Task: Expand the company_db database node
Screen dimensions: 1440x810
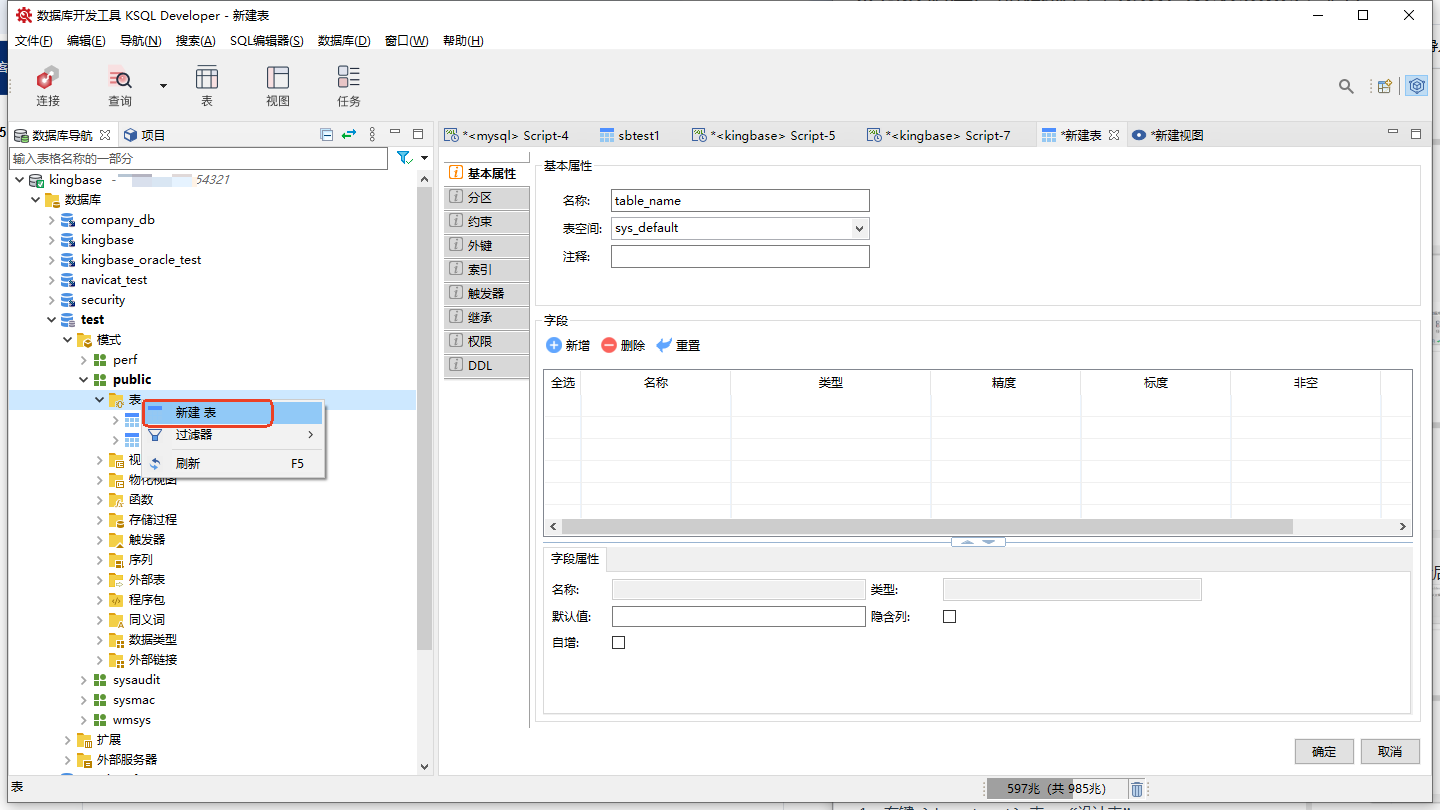Action: click(52, 220)
